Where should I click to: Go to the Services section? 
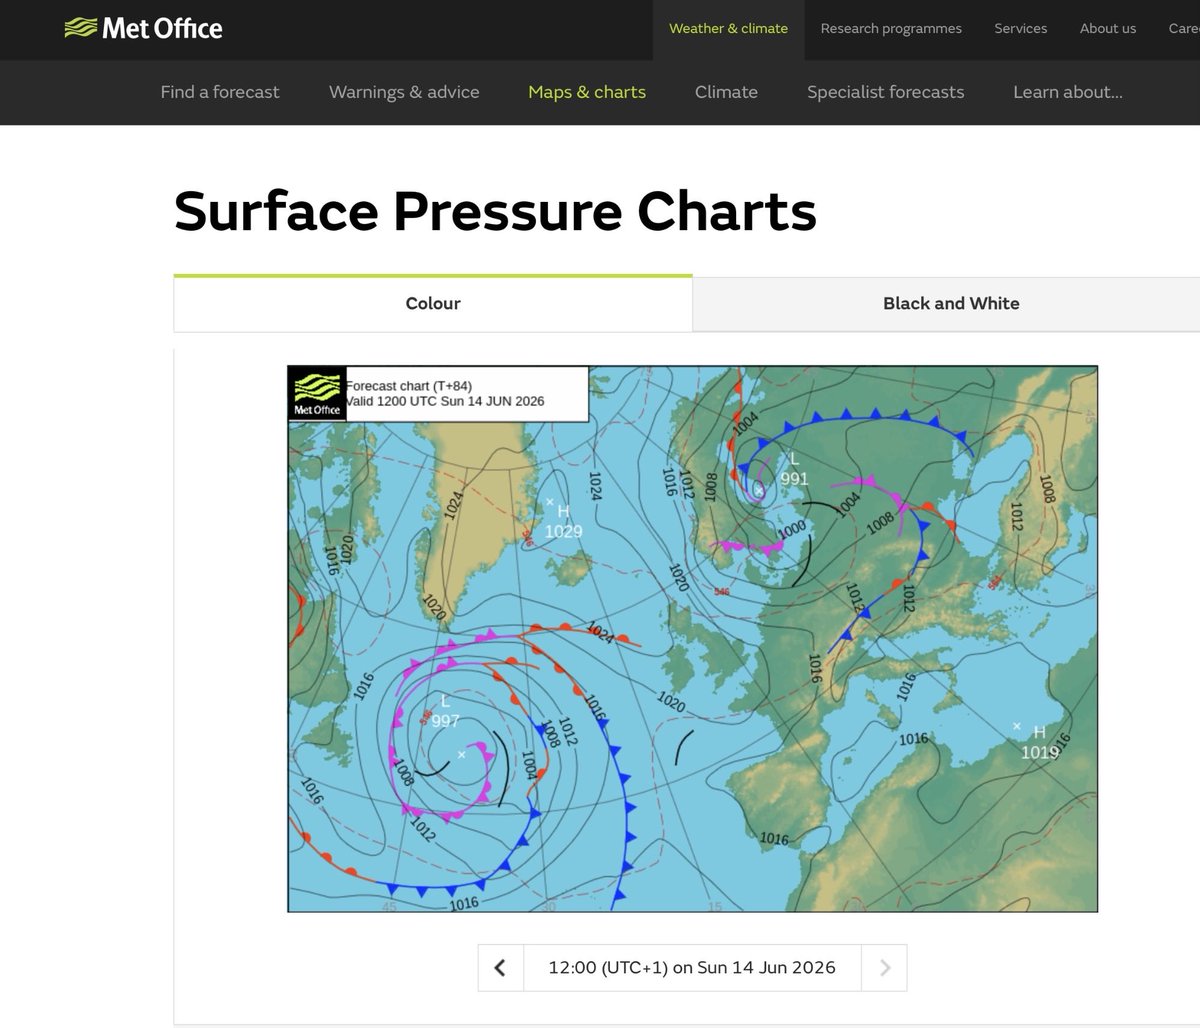click(1020, 28)
